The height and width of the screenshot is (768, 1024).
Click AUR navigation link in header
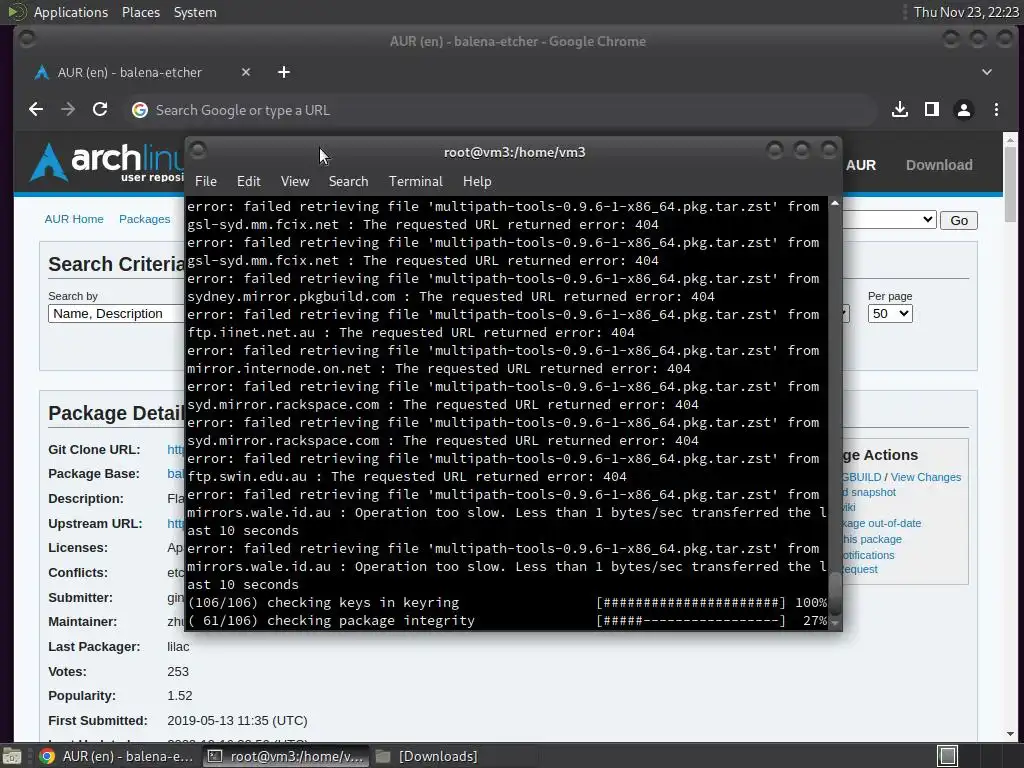[861, 165]
